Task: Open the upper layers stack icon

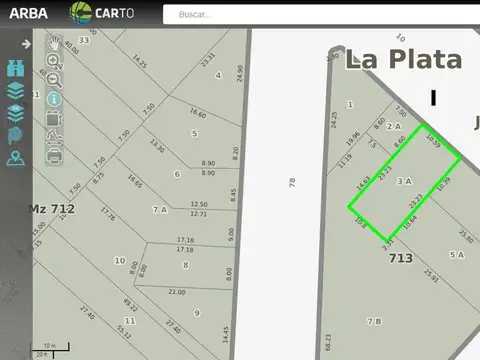Action: [x=16, y=91]
